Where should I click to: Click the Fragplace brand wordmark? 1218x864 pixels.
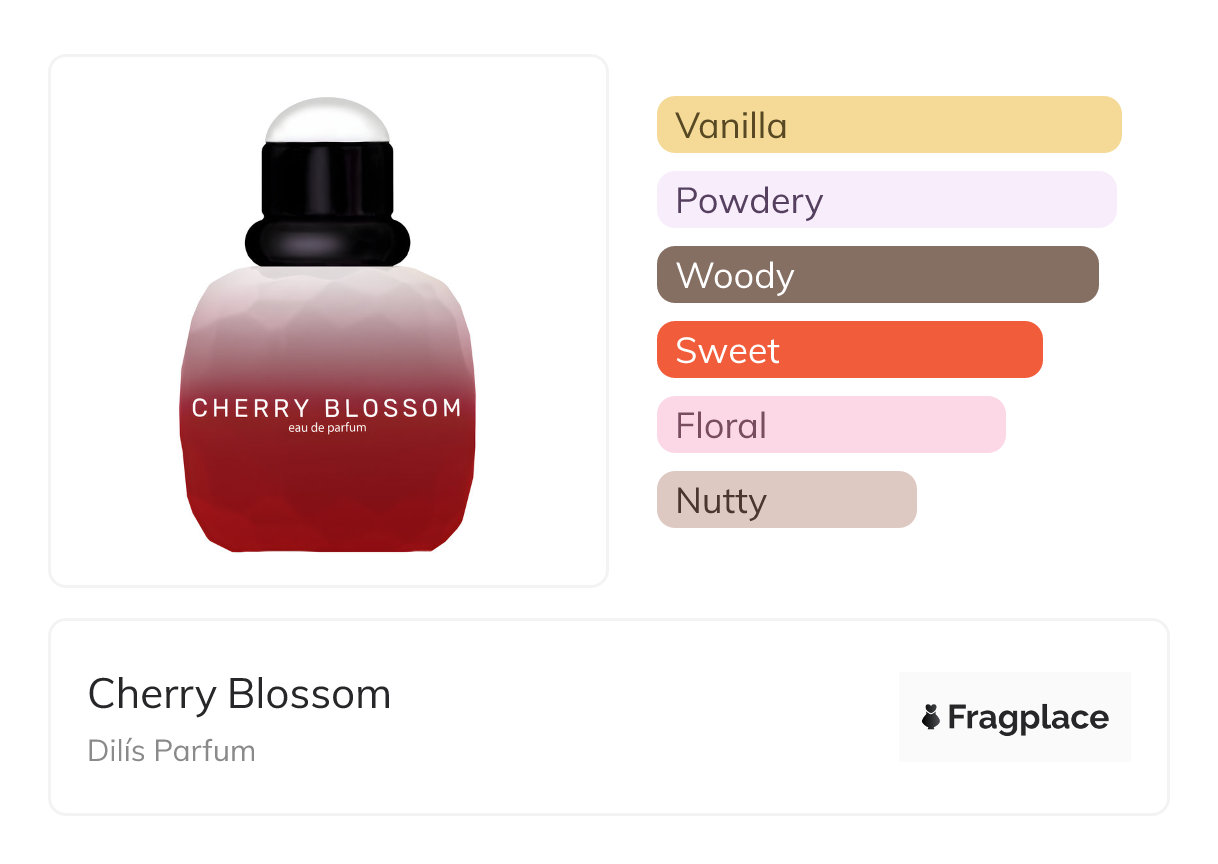click(x=1028, y=717)
